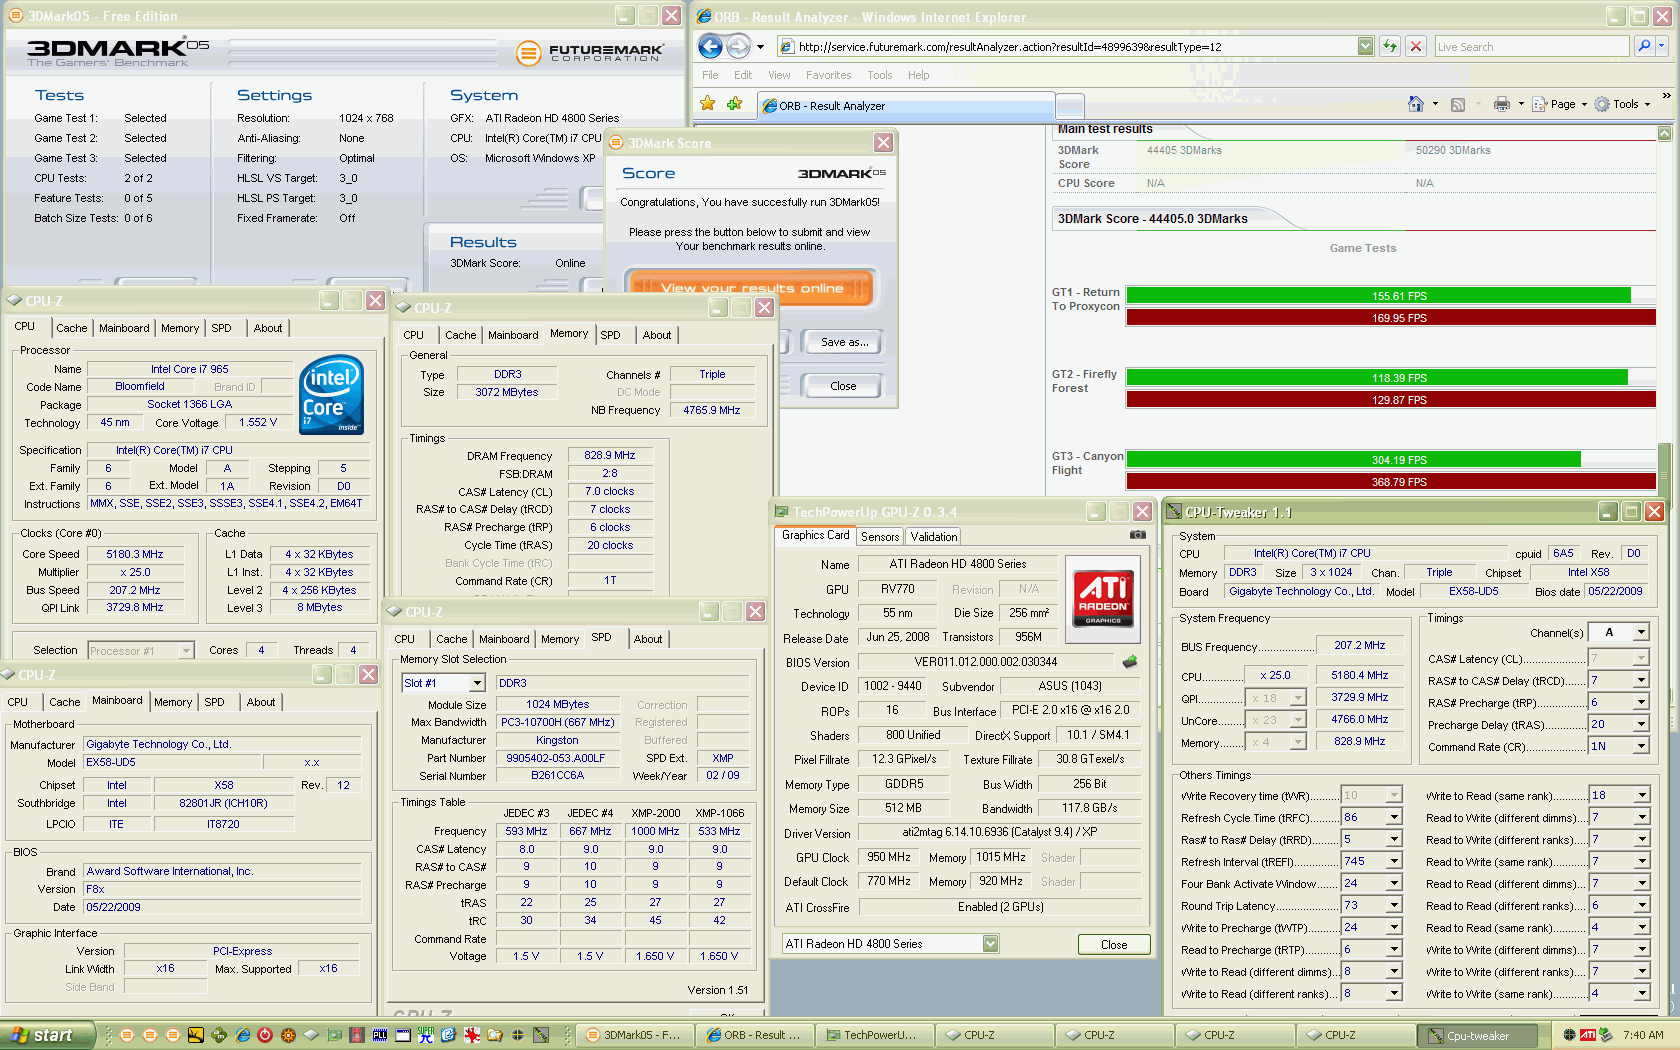Click the red power quick launch icon
The image size is (1680, 1050).
coord(265,1035)
